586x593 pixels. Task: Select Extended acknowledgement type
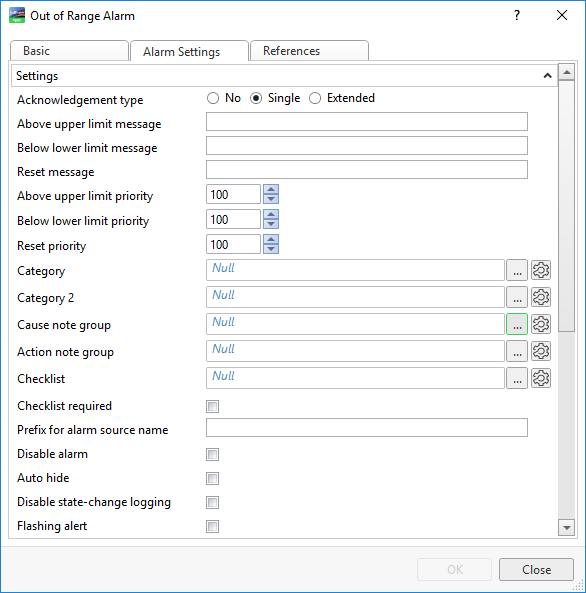(x=315, y=98)
